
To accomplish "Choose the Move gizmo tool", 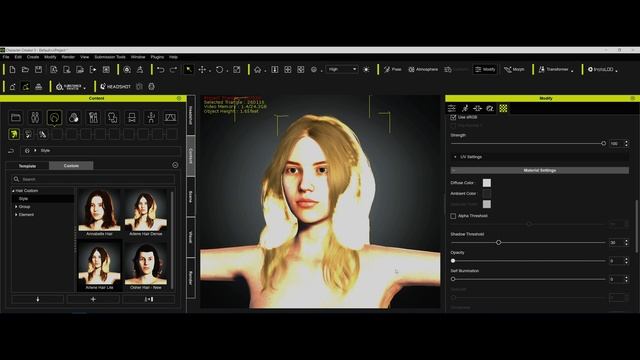I will [x=202, y=69].
